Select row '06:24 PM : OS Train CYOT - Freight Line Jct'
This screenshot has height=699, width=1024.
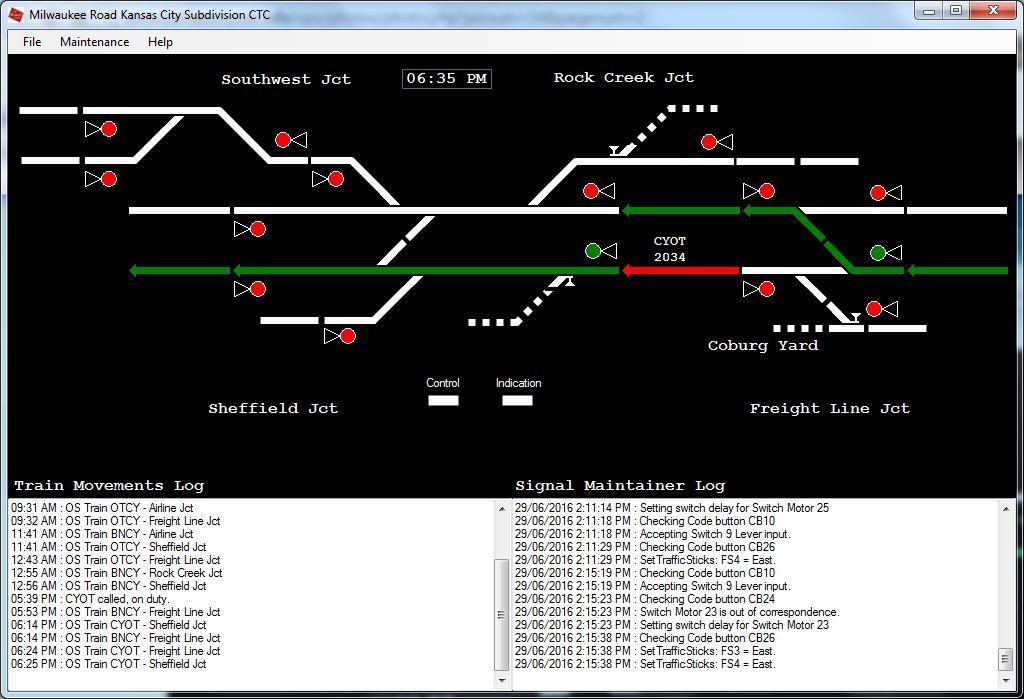click(116, 651)
